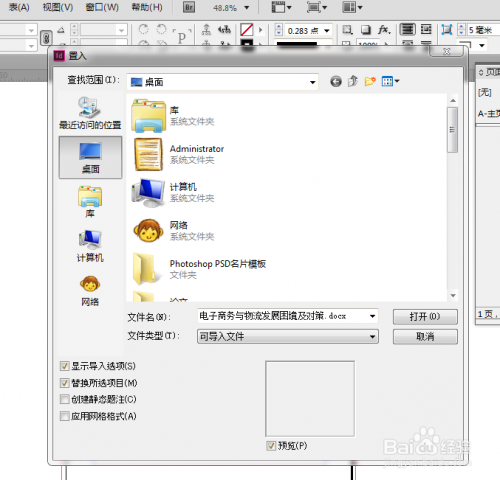Click the fit frame to content icon
The image size is (500, 480).
click(446, 30)
